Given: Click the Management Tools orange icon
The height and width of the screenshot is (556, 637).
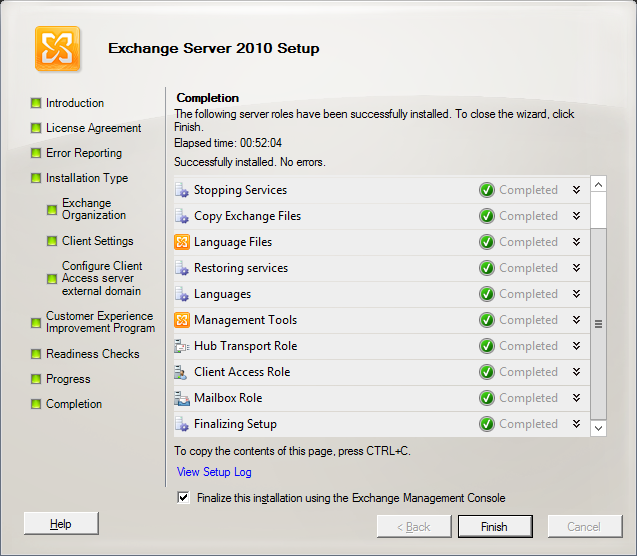Looking at the screenshot, I should pyautogui.click(x=182, y=320).
